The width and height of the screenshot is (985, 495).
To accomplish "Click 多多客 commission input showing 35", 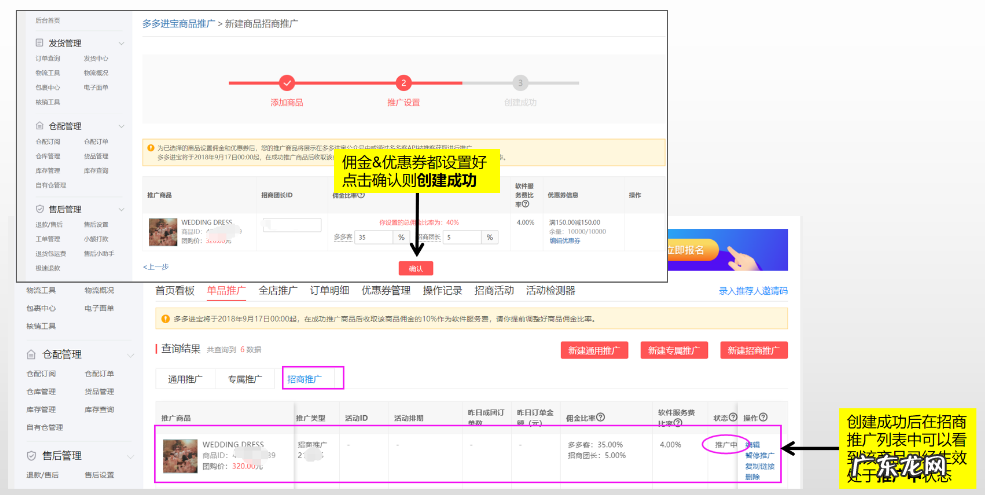I will point(374,237).
